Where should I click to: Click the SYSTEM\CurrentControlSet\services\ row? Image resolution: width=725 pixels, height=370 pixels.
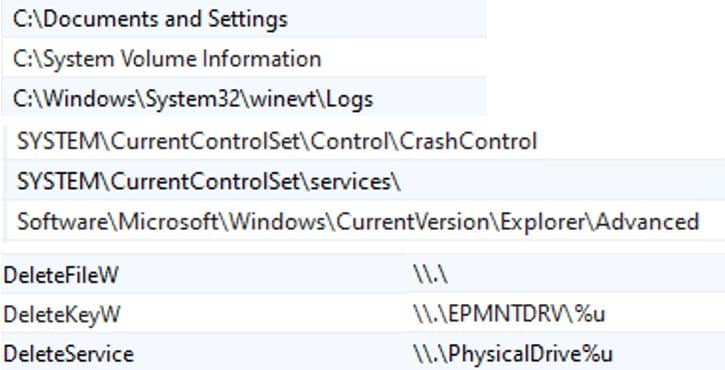(x=365, y=182)
